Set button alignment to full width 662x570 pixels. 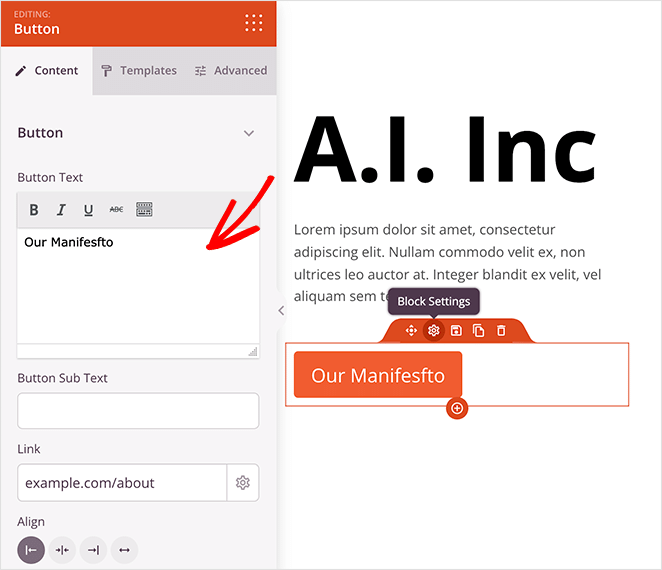tap(124, 550)
